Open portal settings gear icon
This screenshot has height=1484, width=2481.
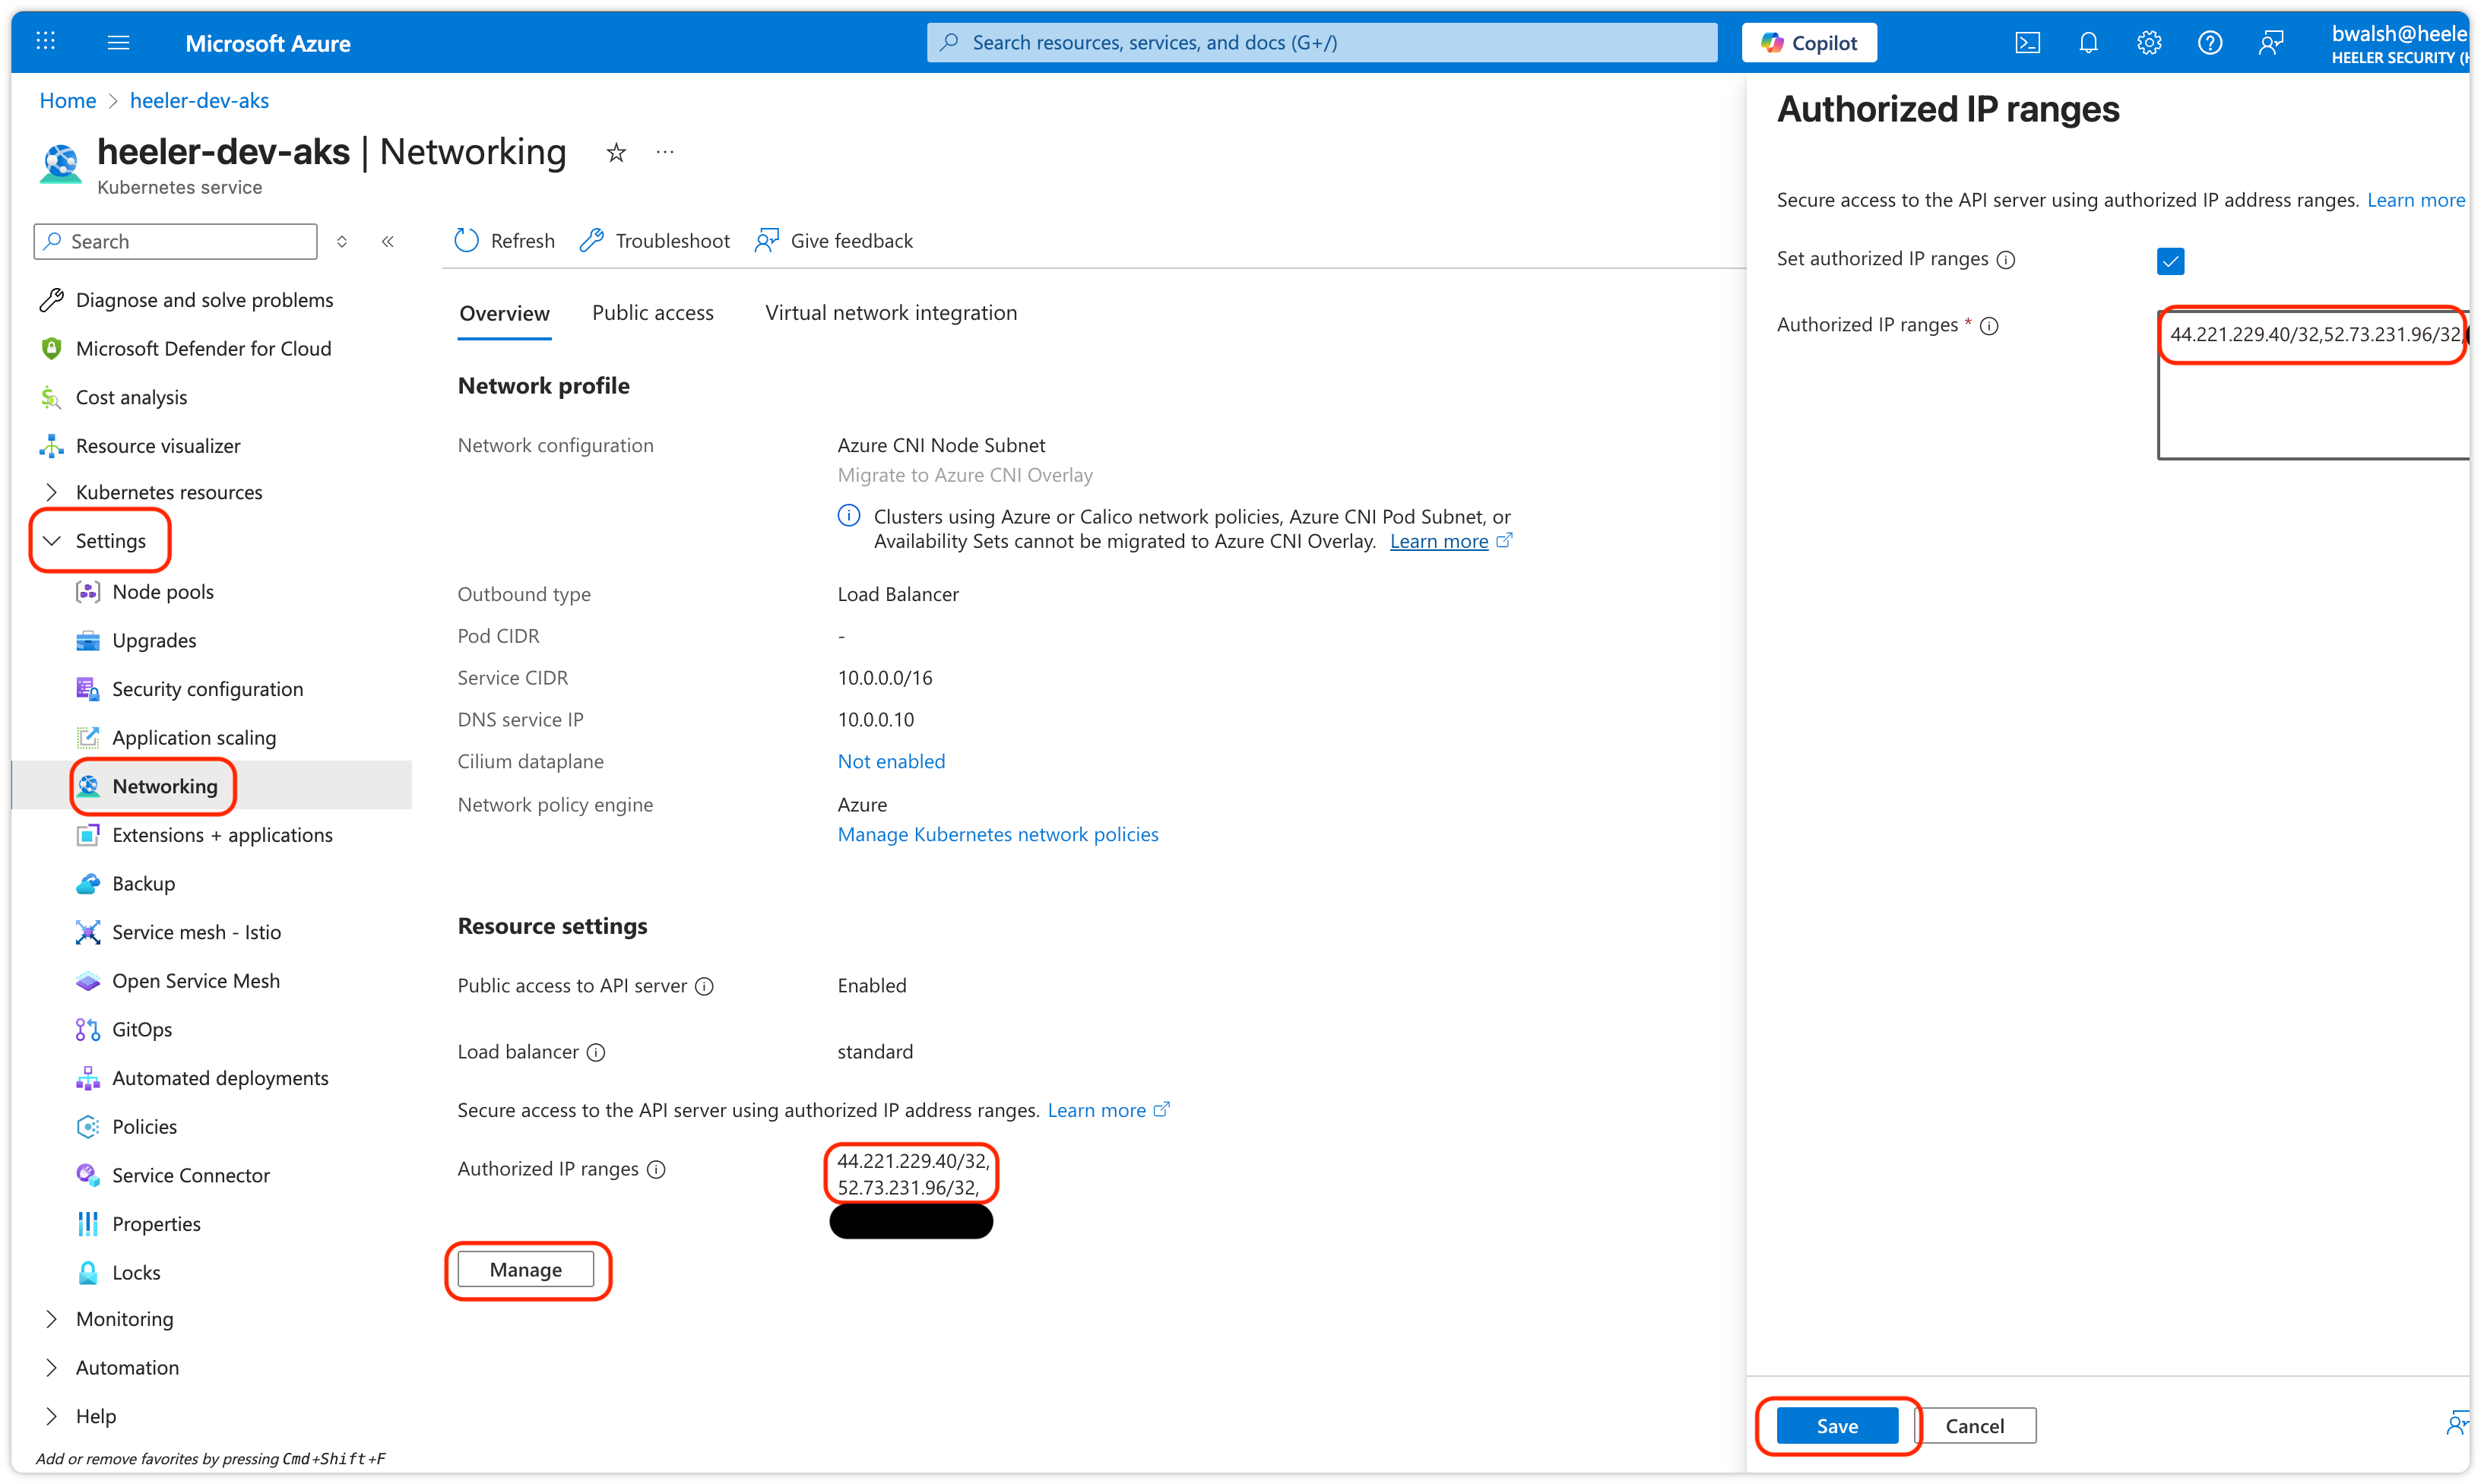click(2149, 43)
